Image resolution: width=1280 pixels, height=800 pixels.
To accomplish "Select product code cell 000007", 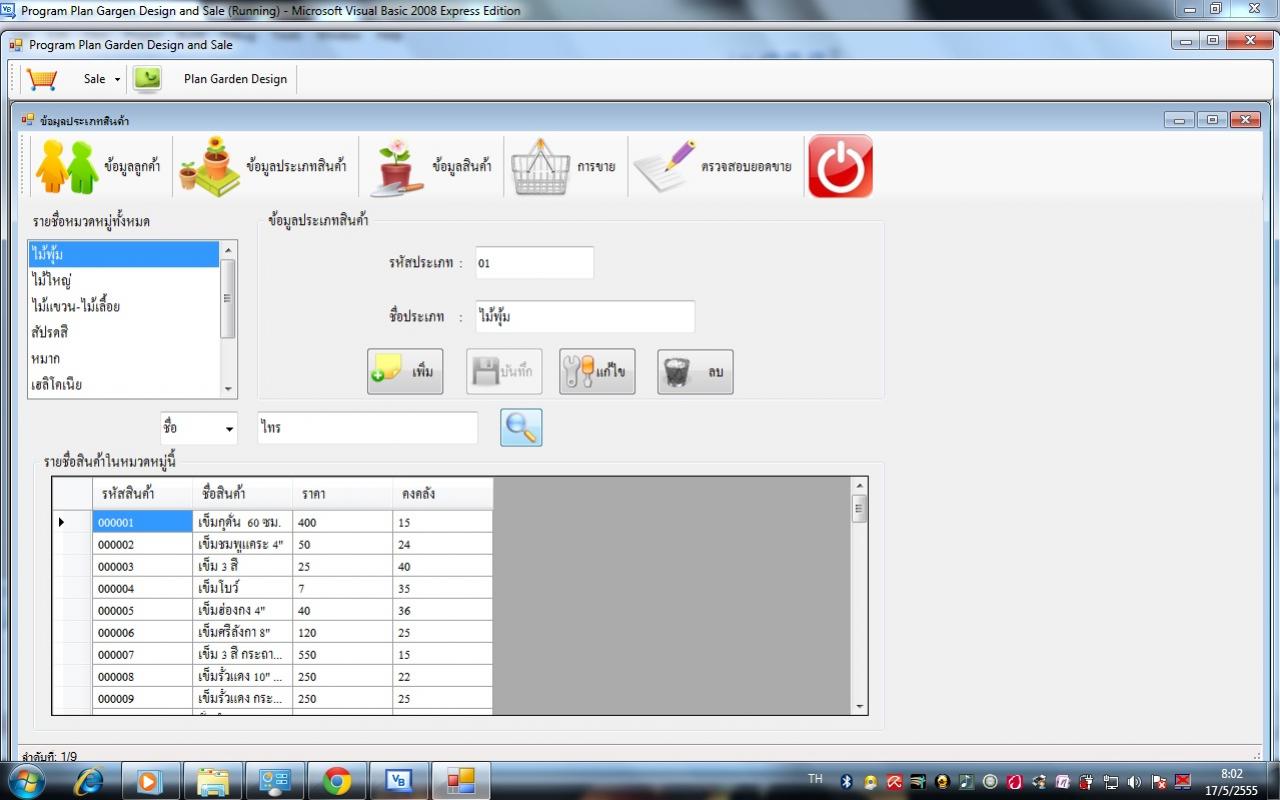I will tap(142, 654).
